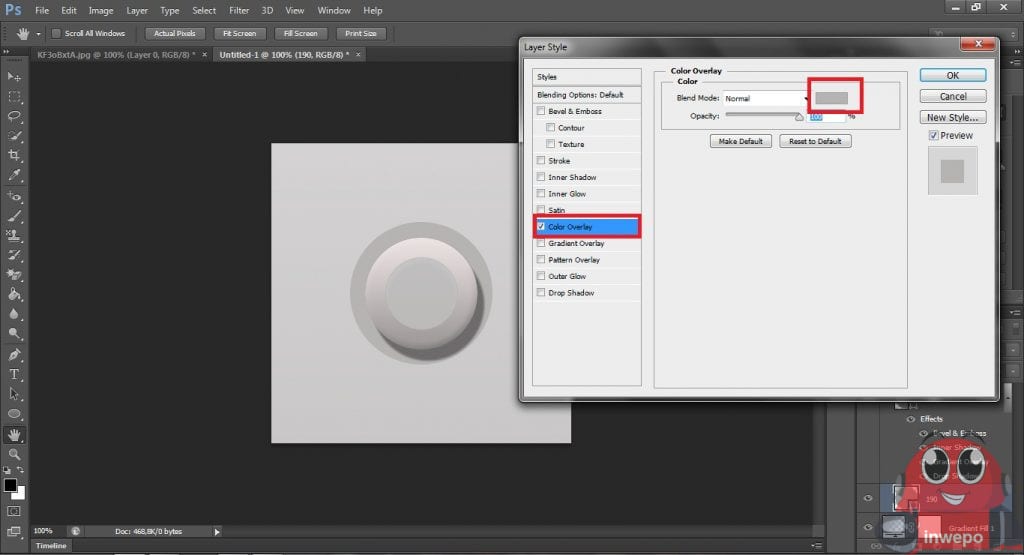The width and height of the screenshot is (1024, 555).
Task: Select the Rectangular Marquee tool
Action: pos(14,97)
